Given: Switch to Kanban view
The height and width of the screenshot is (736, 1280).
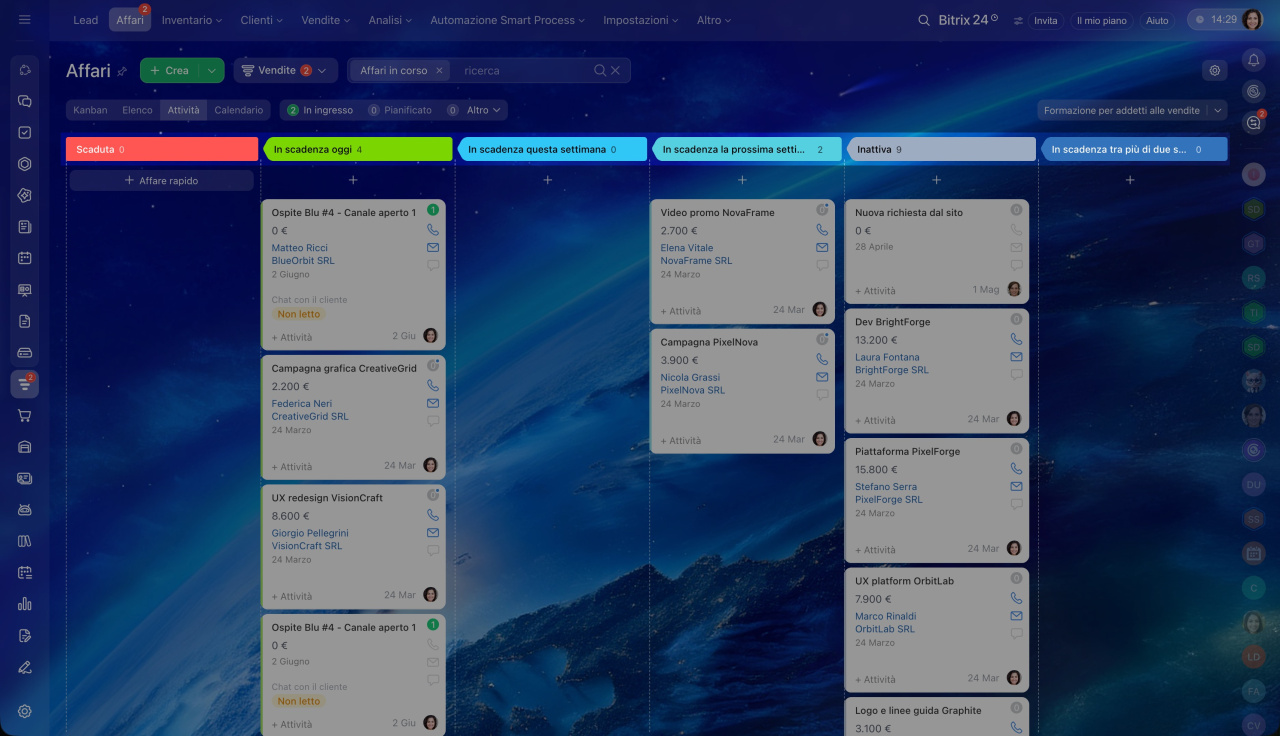Looking at the screenshot, I should tap(90, 110).
